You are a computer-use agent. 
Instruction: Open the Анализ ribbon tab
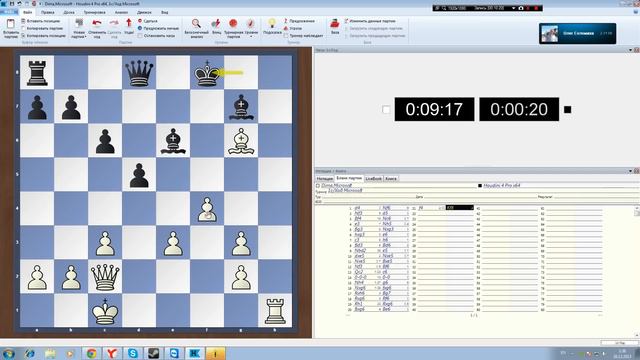click(x=121, y=12)
